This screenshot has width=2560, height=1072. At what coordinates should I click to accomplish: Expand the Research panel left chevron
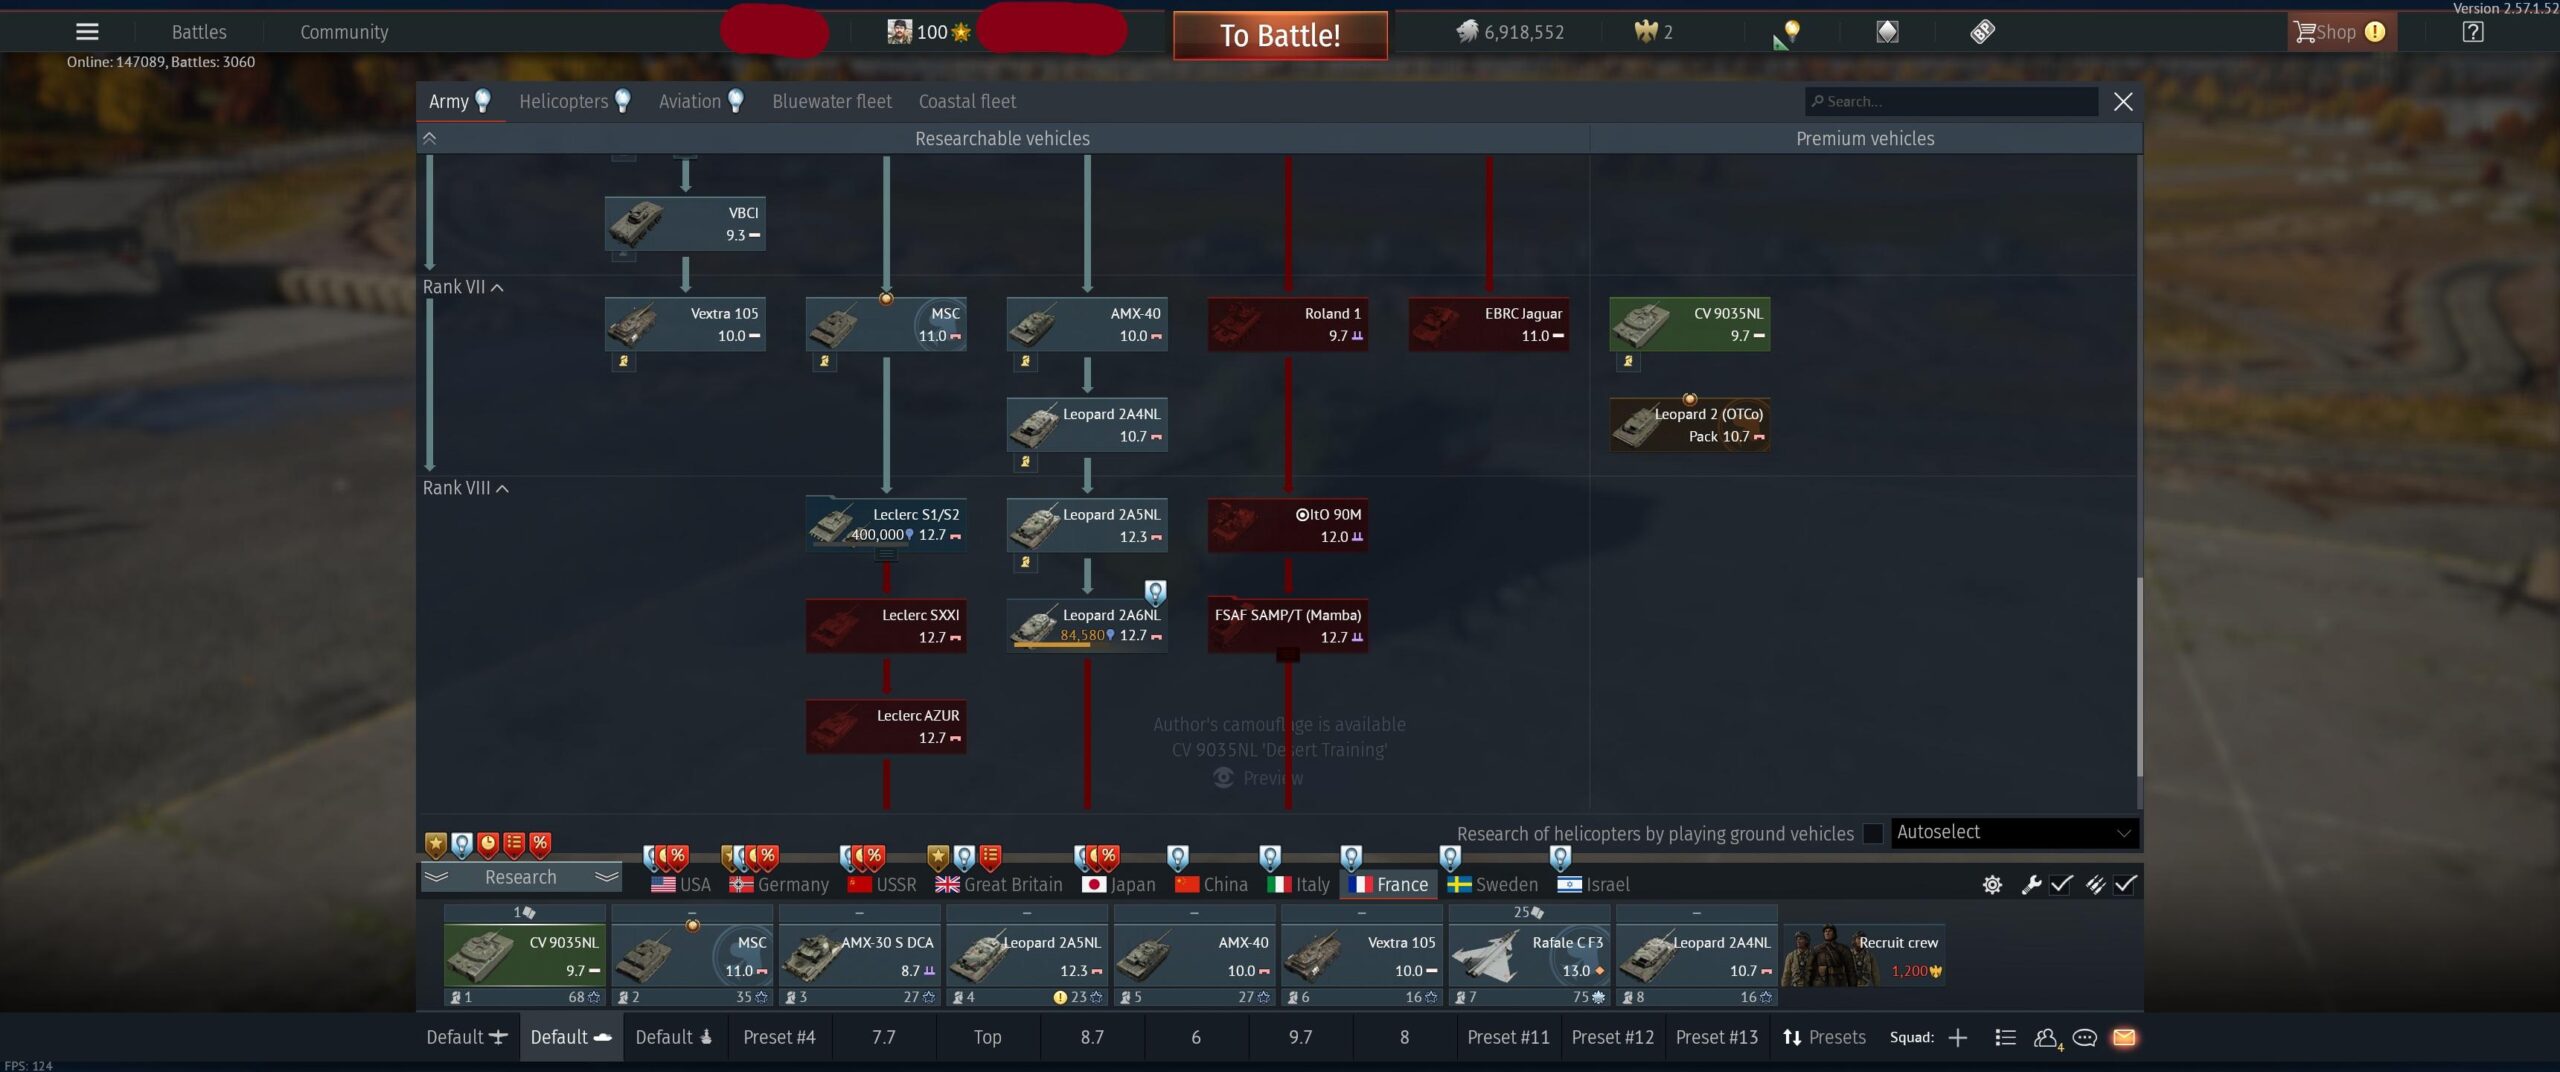point(436,877)
